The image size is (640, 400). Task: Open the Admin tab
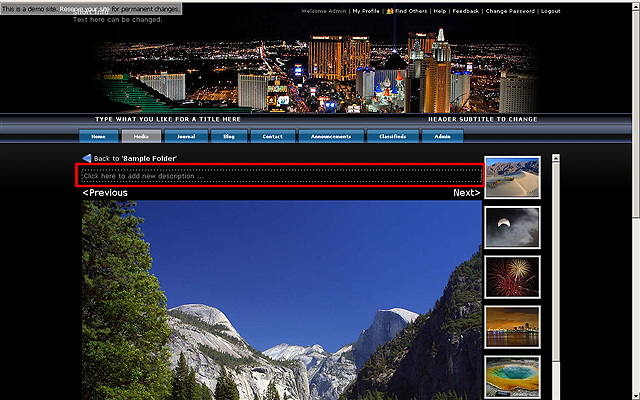(441, 136)
